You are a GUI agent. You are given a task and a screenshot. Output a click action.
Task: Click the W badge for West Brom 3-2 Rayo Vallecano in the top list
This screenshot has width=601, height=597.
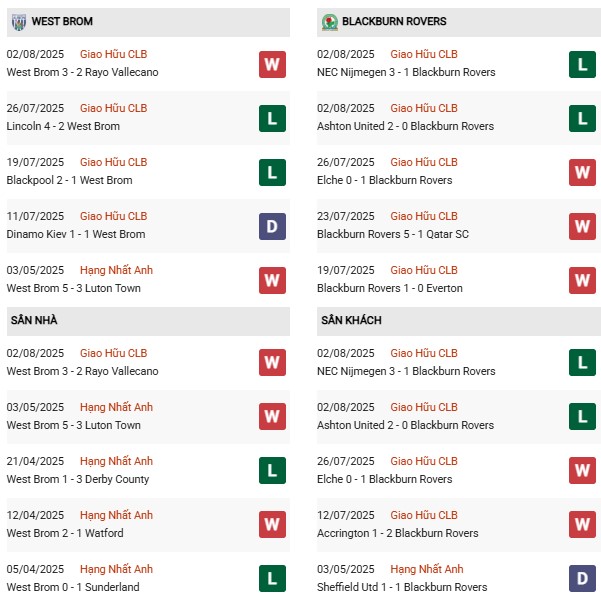point(272,65)
